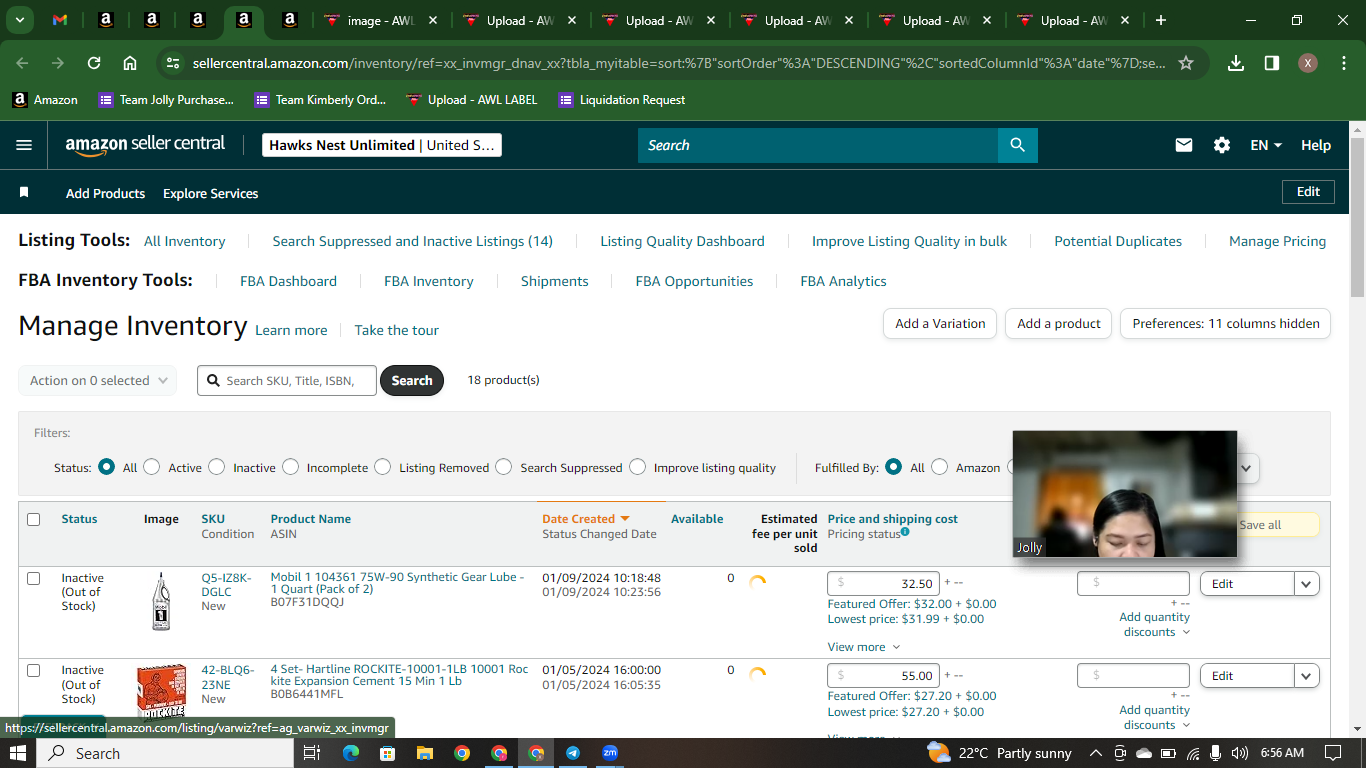Bookmark this page with the star icon
The image size is (1366, 768).
(1186, 63)
